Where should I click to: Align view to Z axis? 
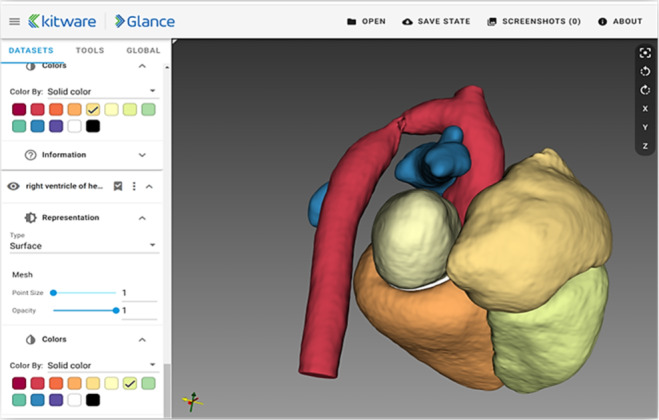pos(645,146)
